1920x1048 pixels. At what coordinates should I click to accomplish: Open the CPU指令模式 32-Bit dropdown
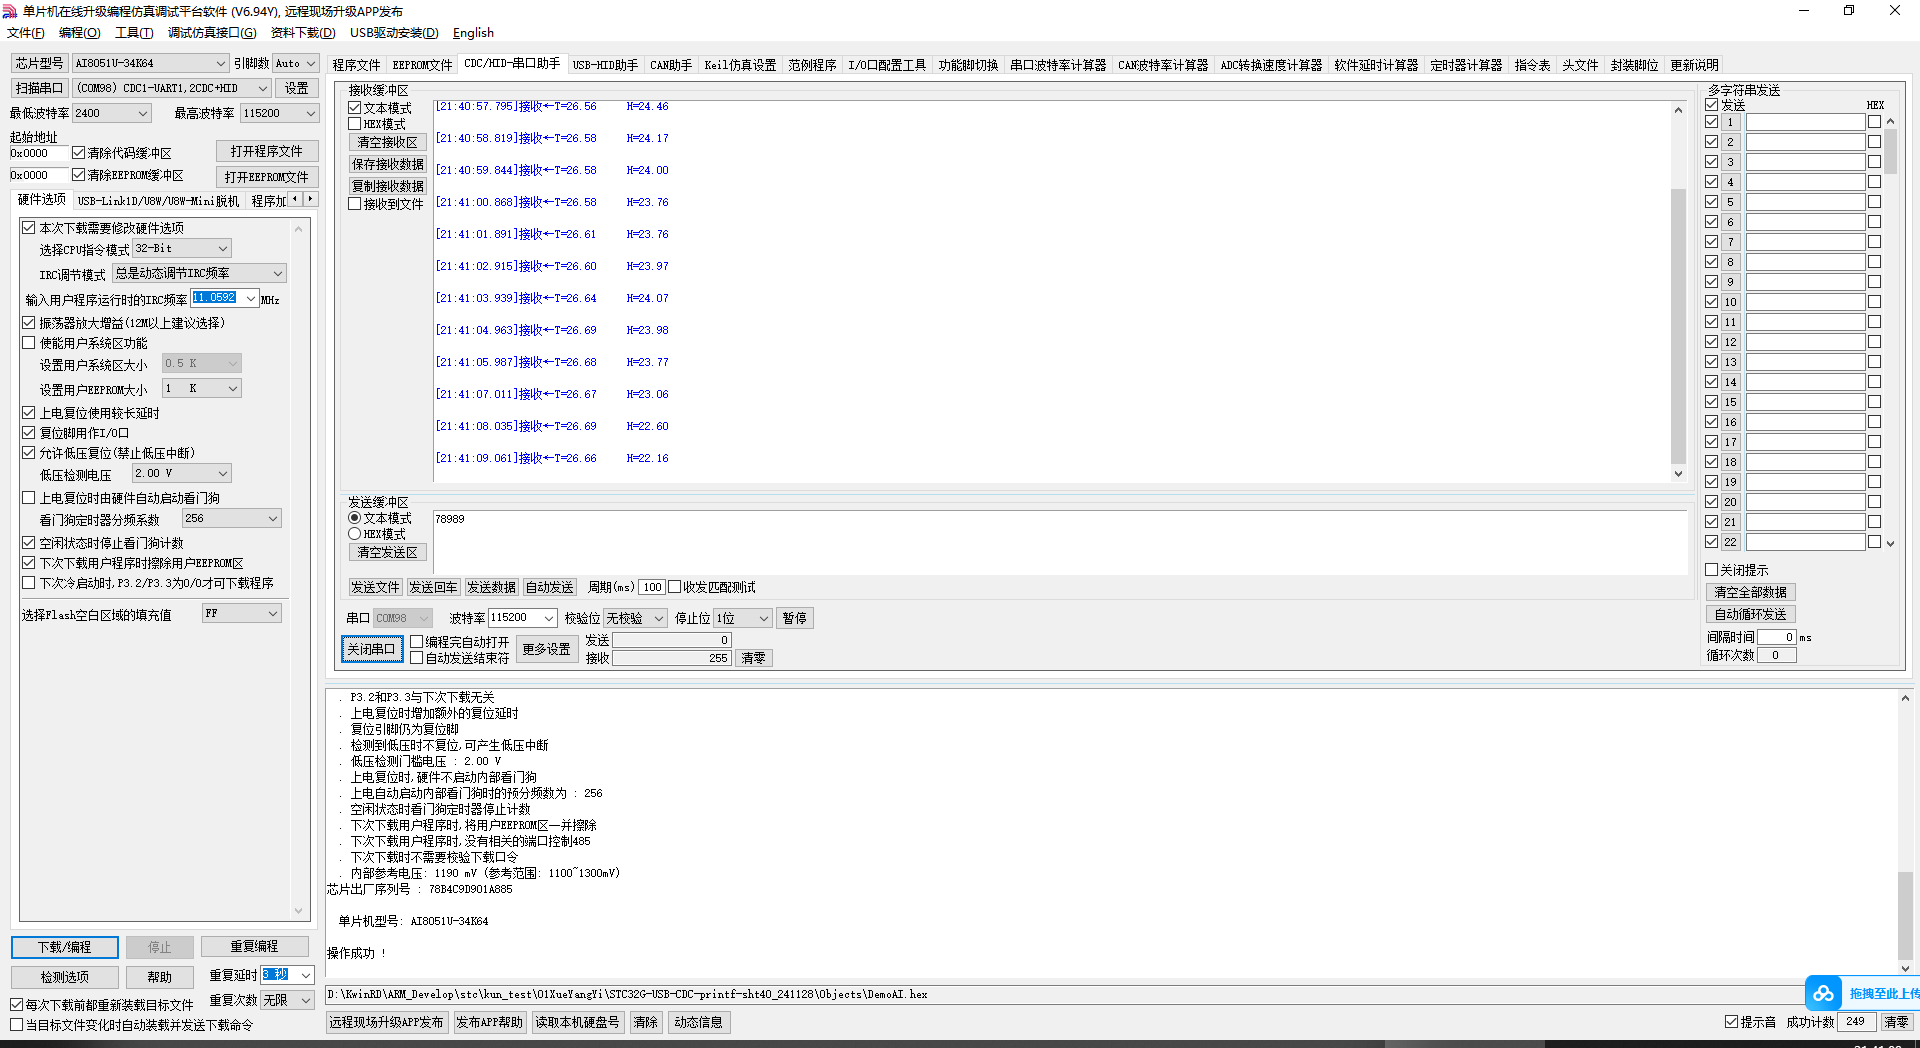click(x=182, y=248)
